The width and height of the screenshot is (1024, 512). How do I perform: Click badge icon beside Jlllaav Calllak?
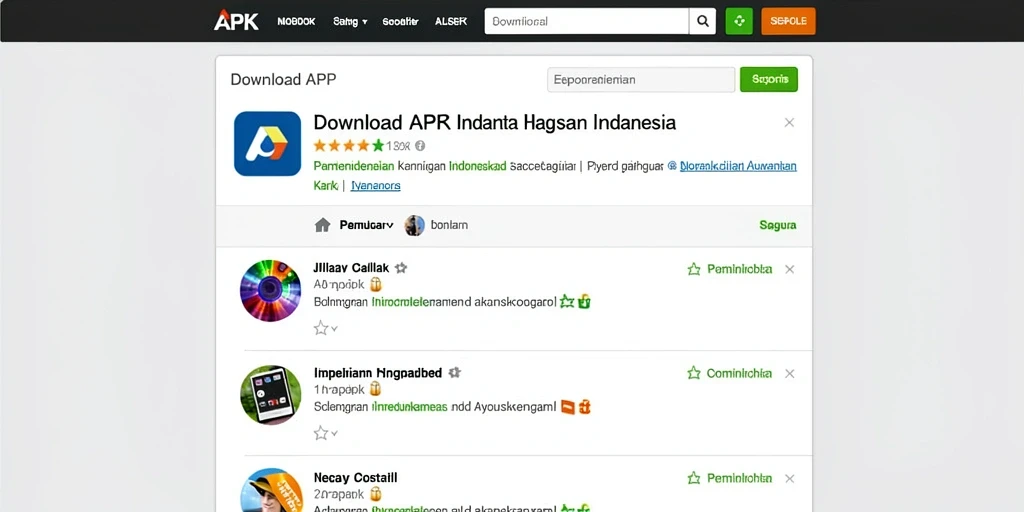pos(401,268)
